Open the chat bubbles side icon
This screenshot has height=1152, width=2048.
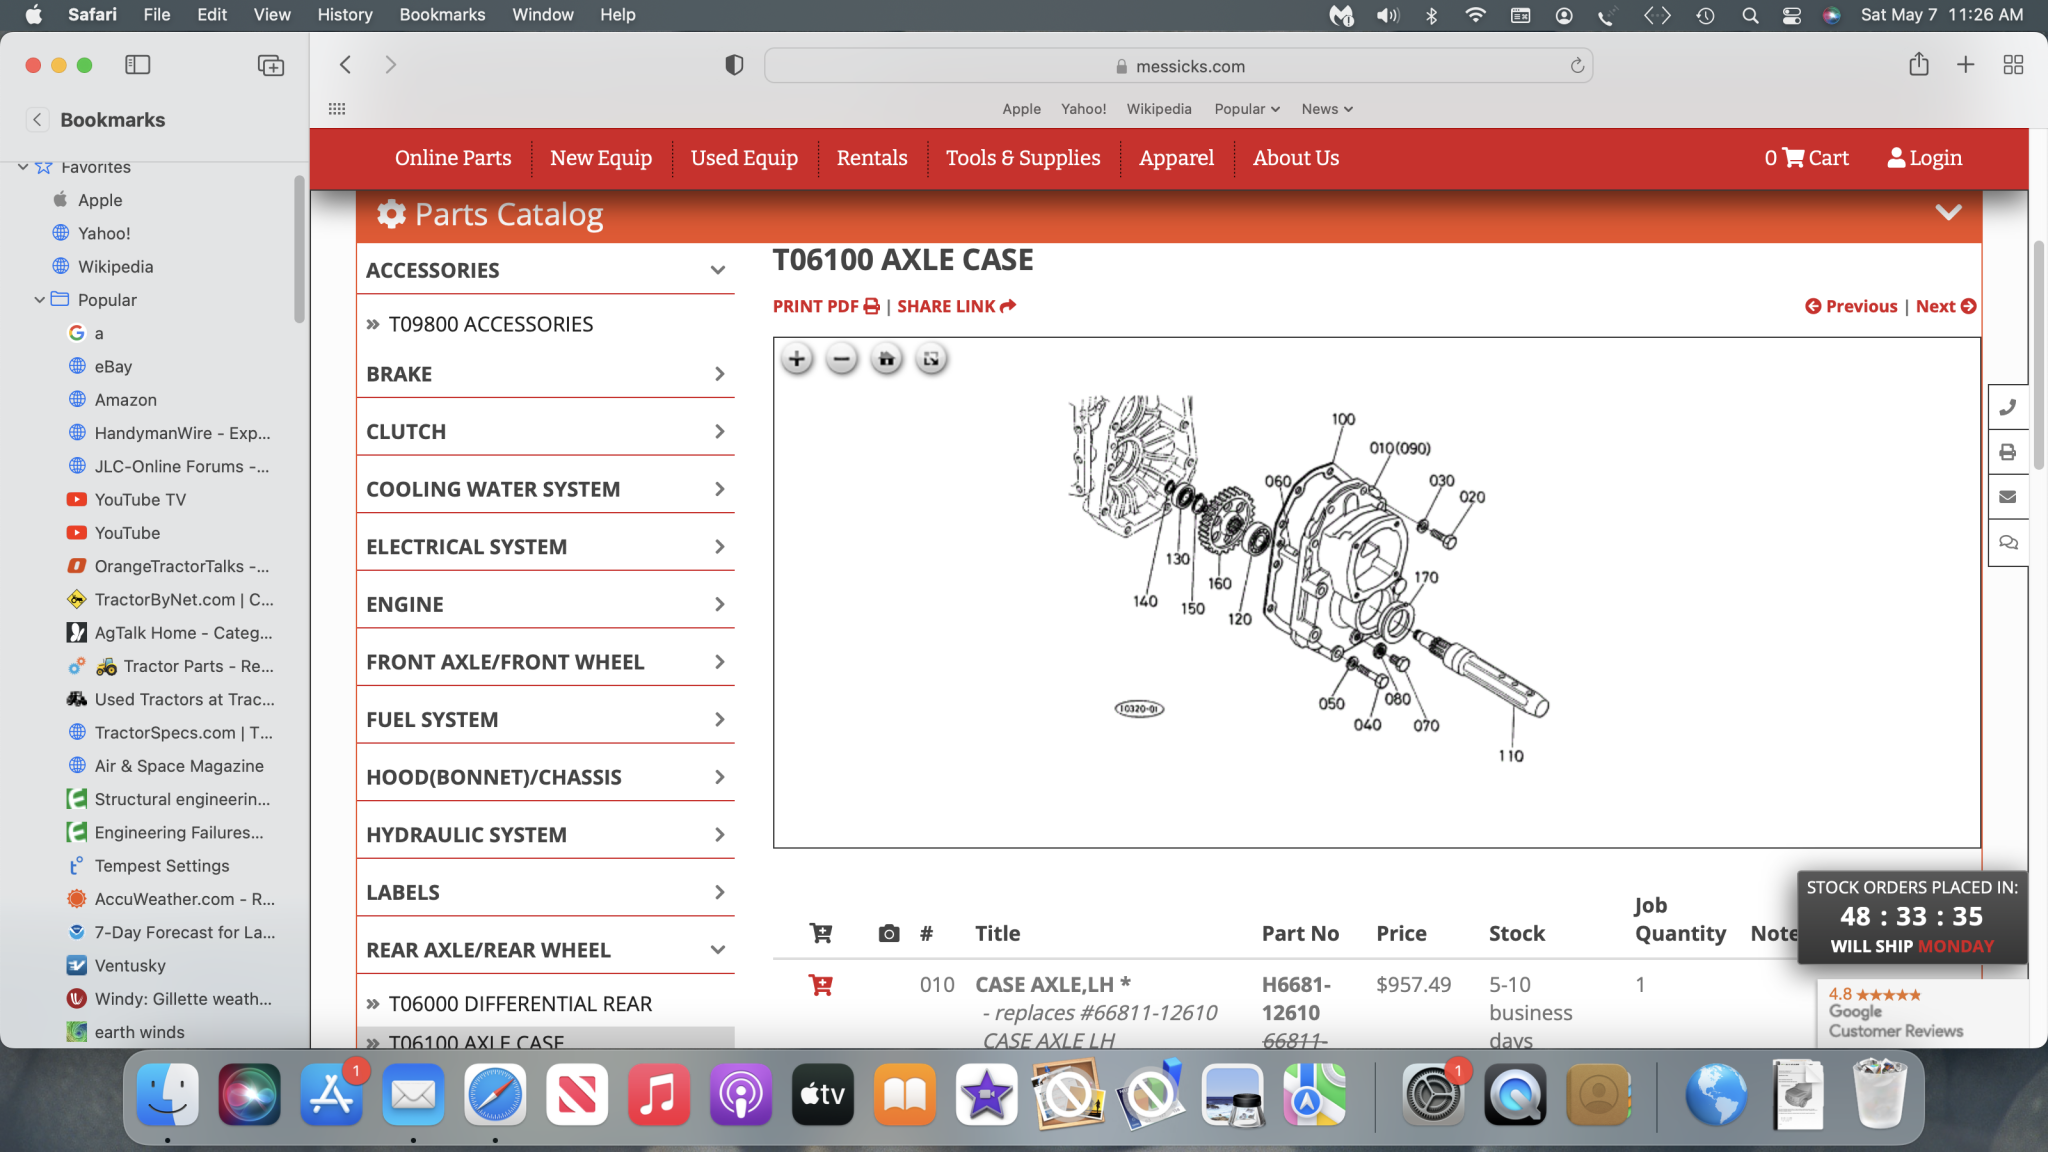pos(2007,542)
